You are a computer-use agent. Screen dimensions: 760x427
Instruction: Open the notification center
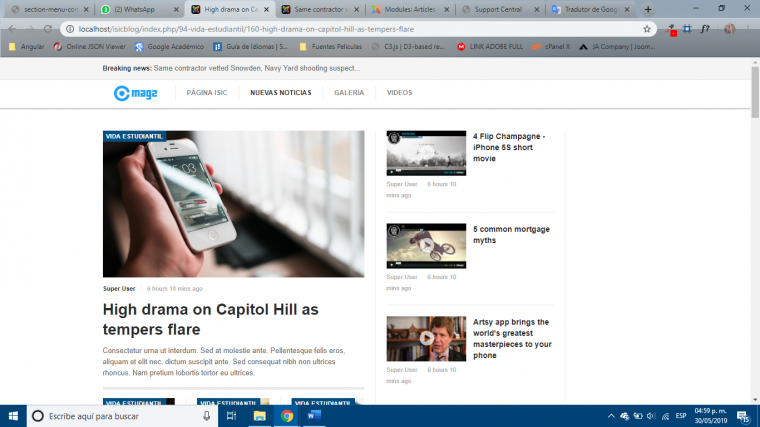(743, 416)
